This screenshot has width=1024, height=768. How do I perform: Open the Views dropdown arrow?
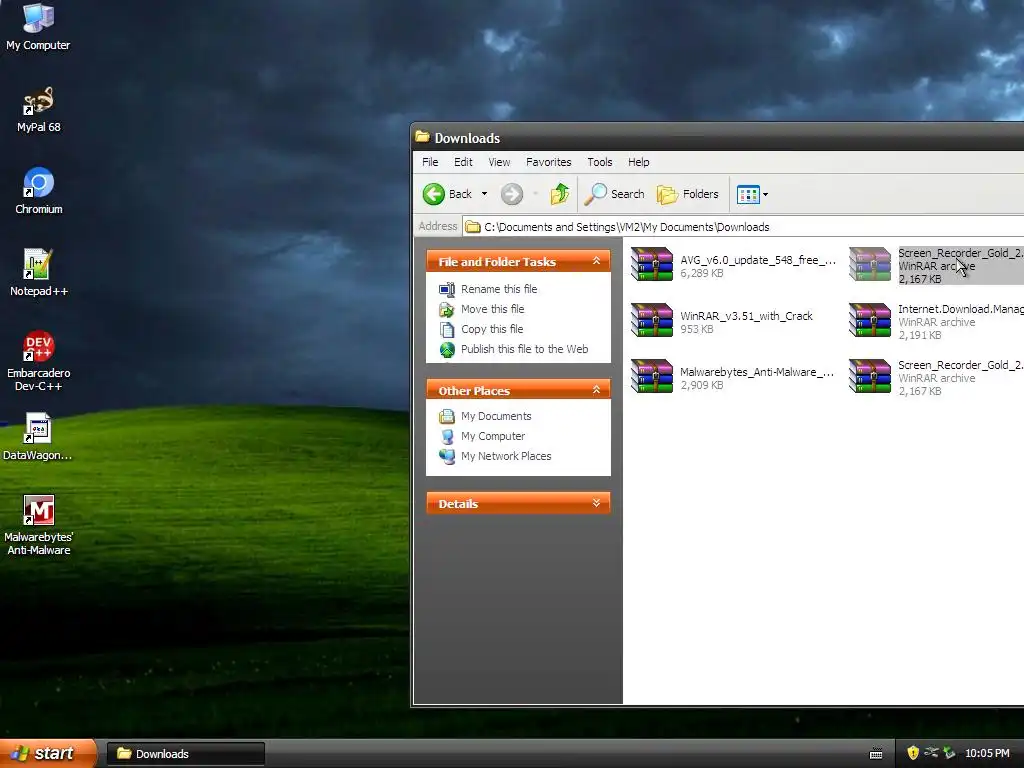coord(765,195)
